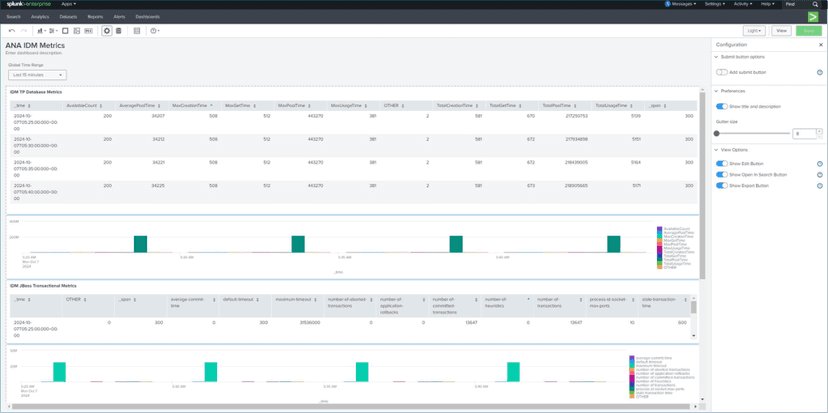Click the View button

pyautogui.click(x=782, y=31)
